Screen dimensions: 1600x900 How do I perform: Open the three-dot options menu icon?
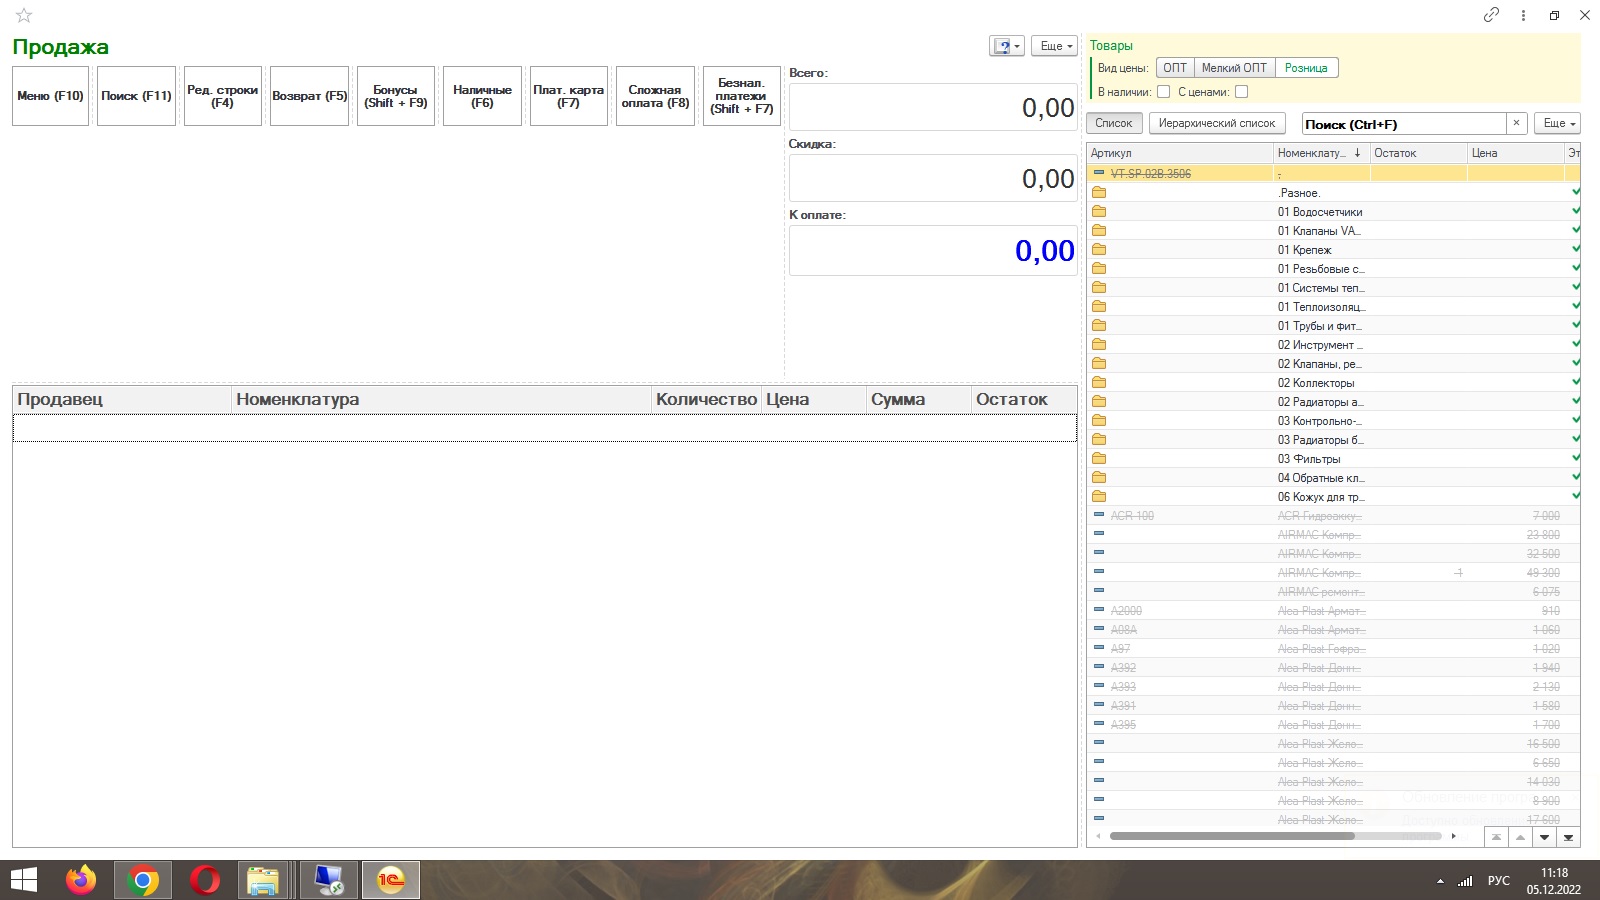(1523, 15)
